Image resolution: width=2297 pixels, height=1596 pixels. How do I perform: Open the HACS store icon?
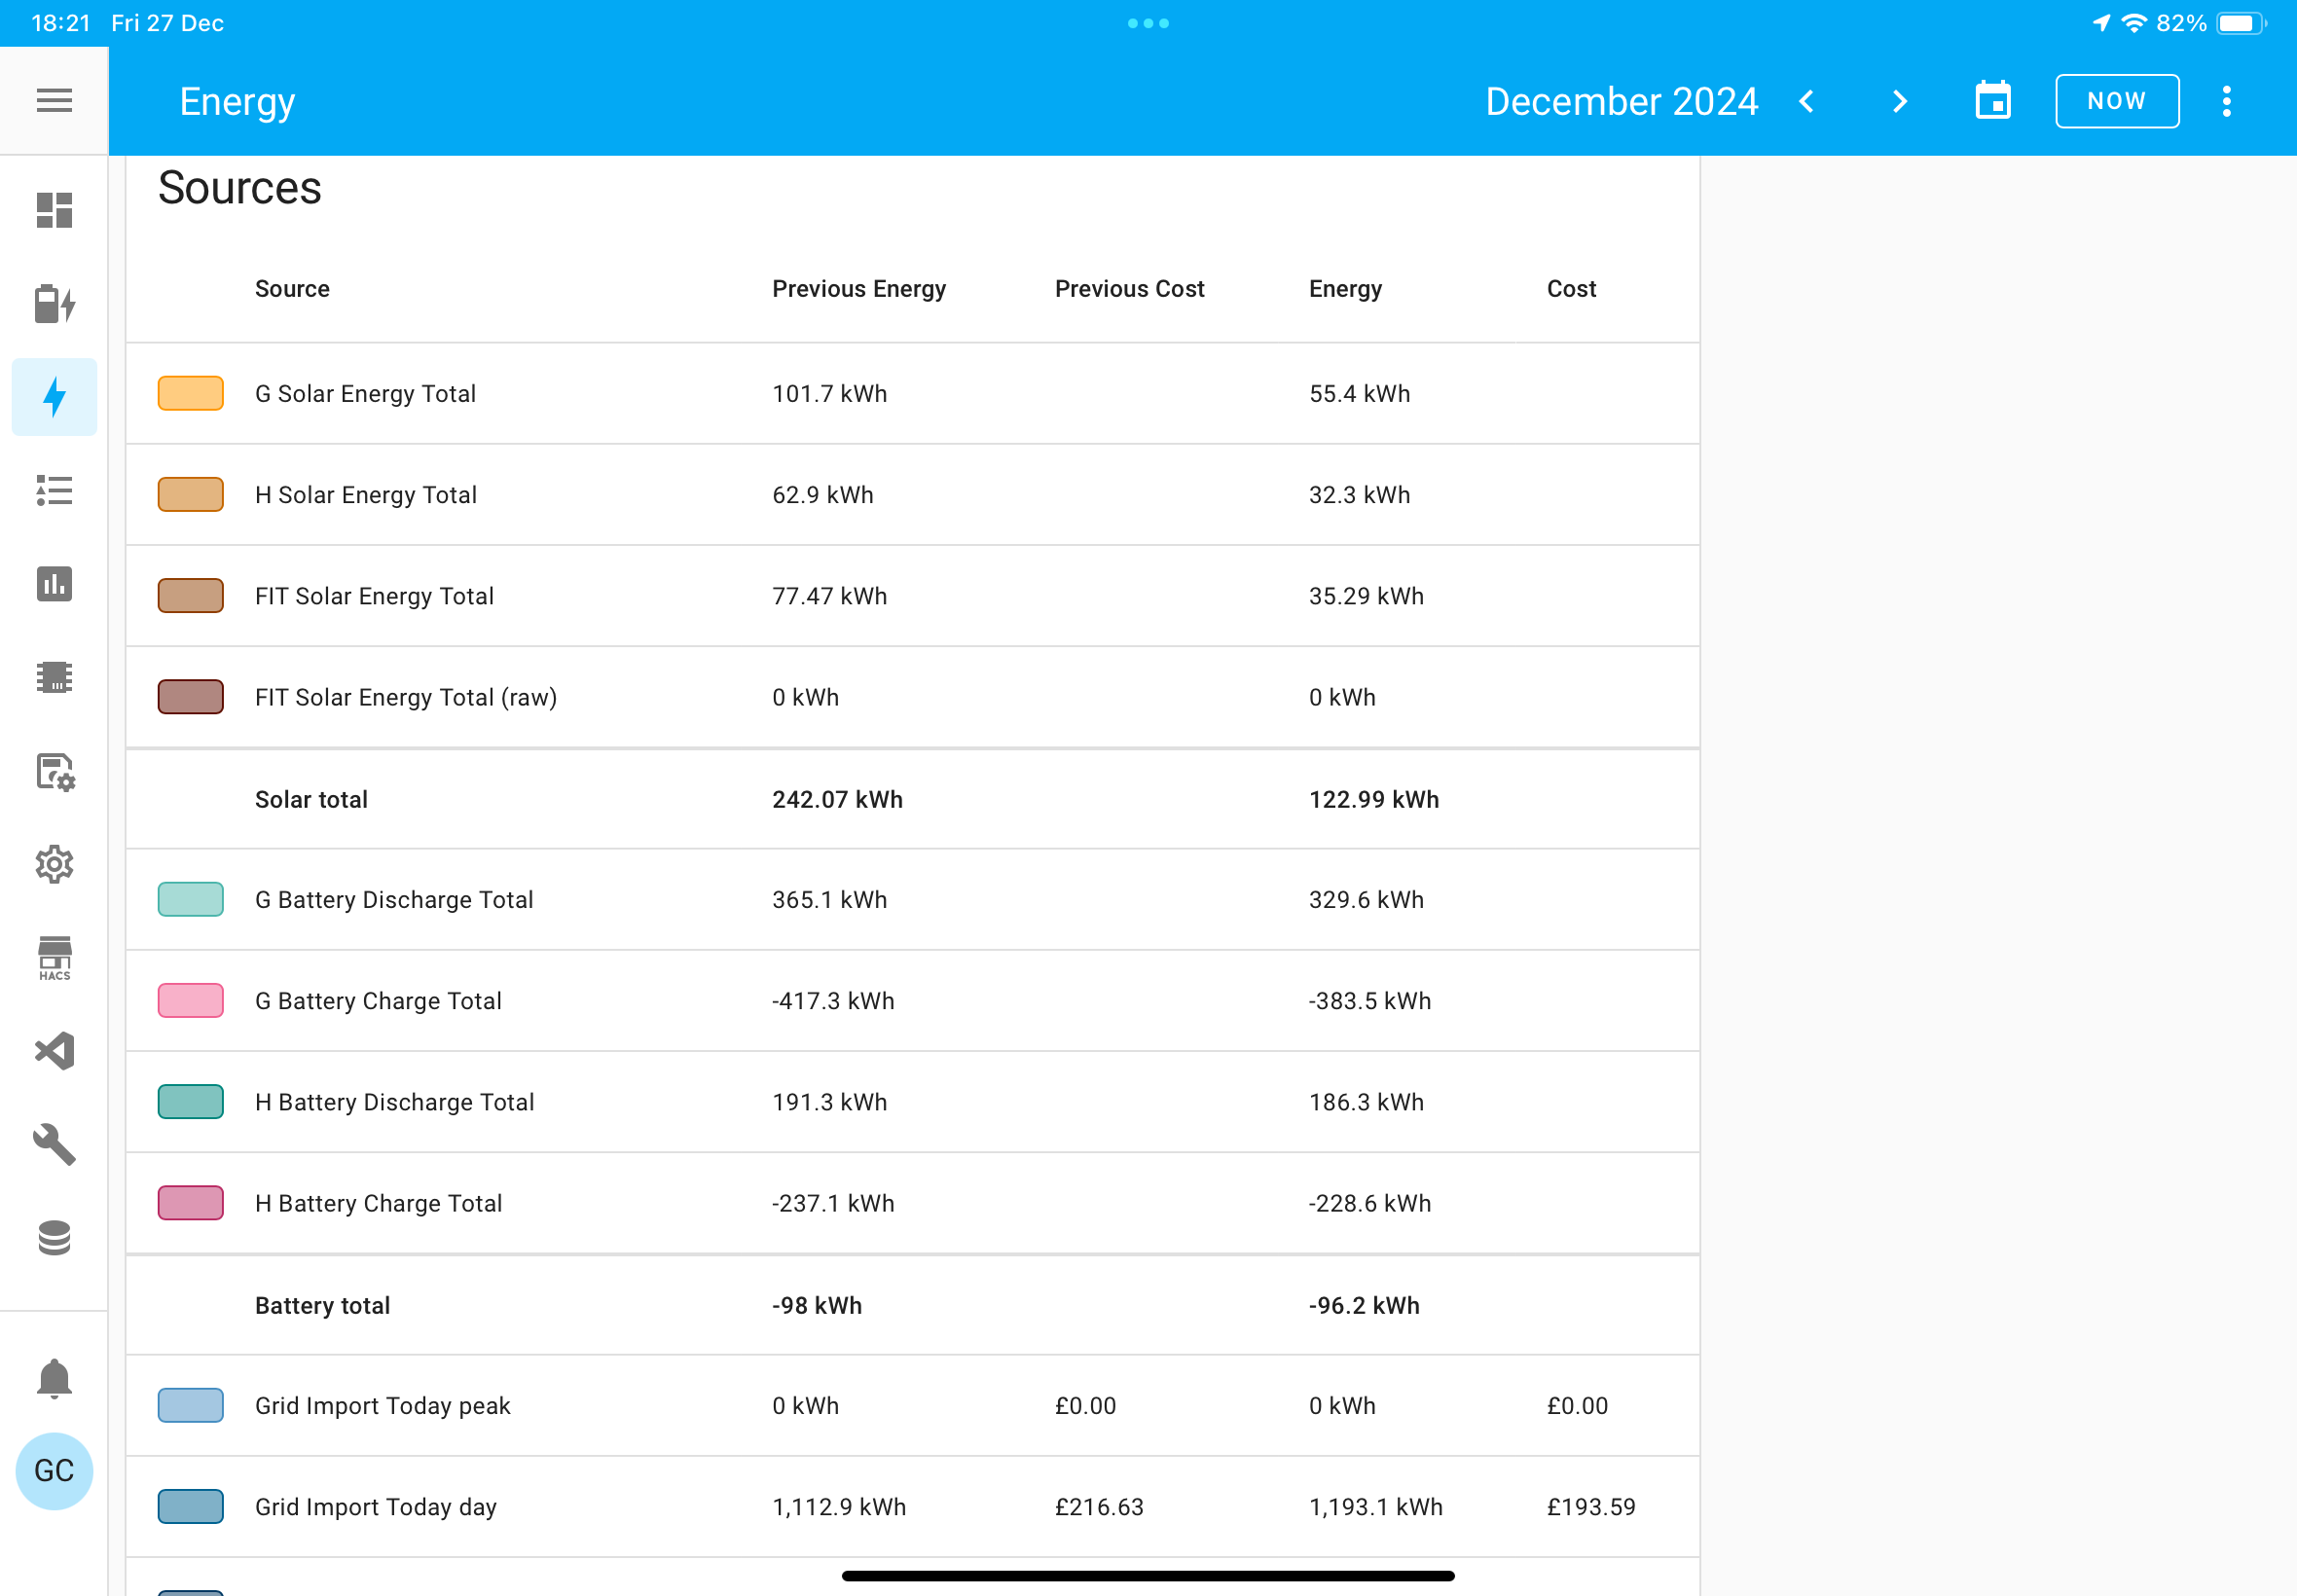click(x=54, y=958)
